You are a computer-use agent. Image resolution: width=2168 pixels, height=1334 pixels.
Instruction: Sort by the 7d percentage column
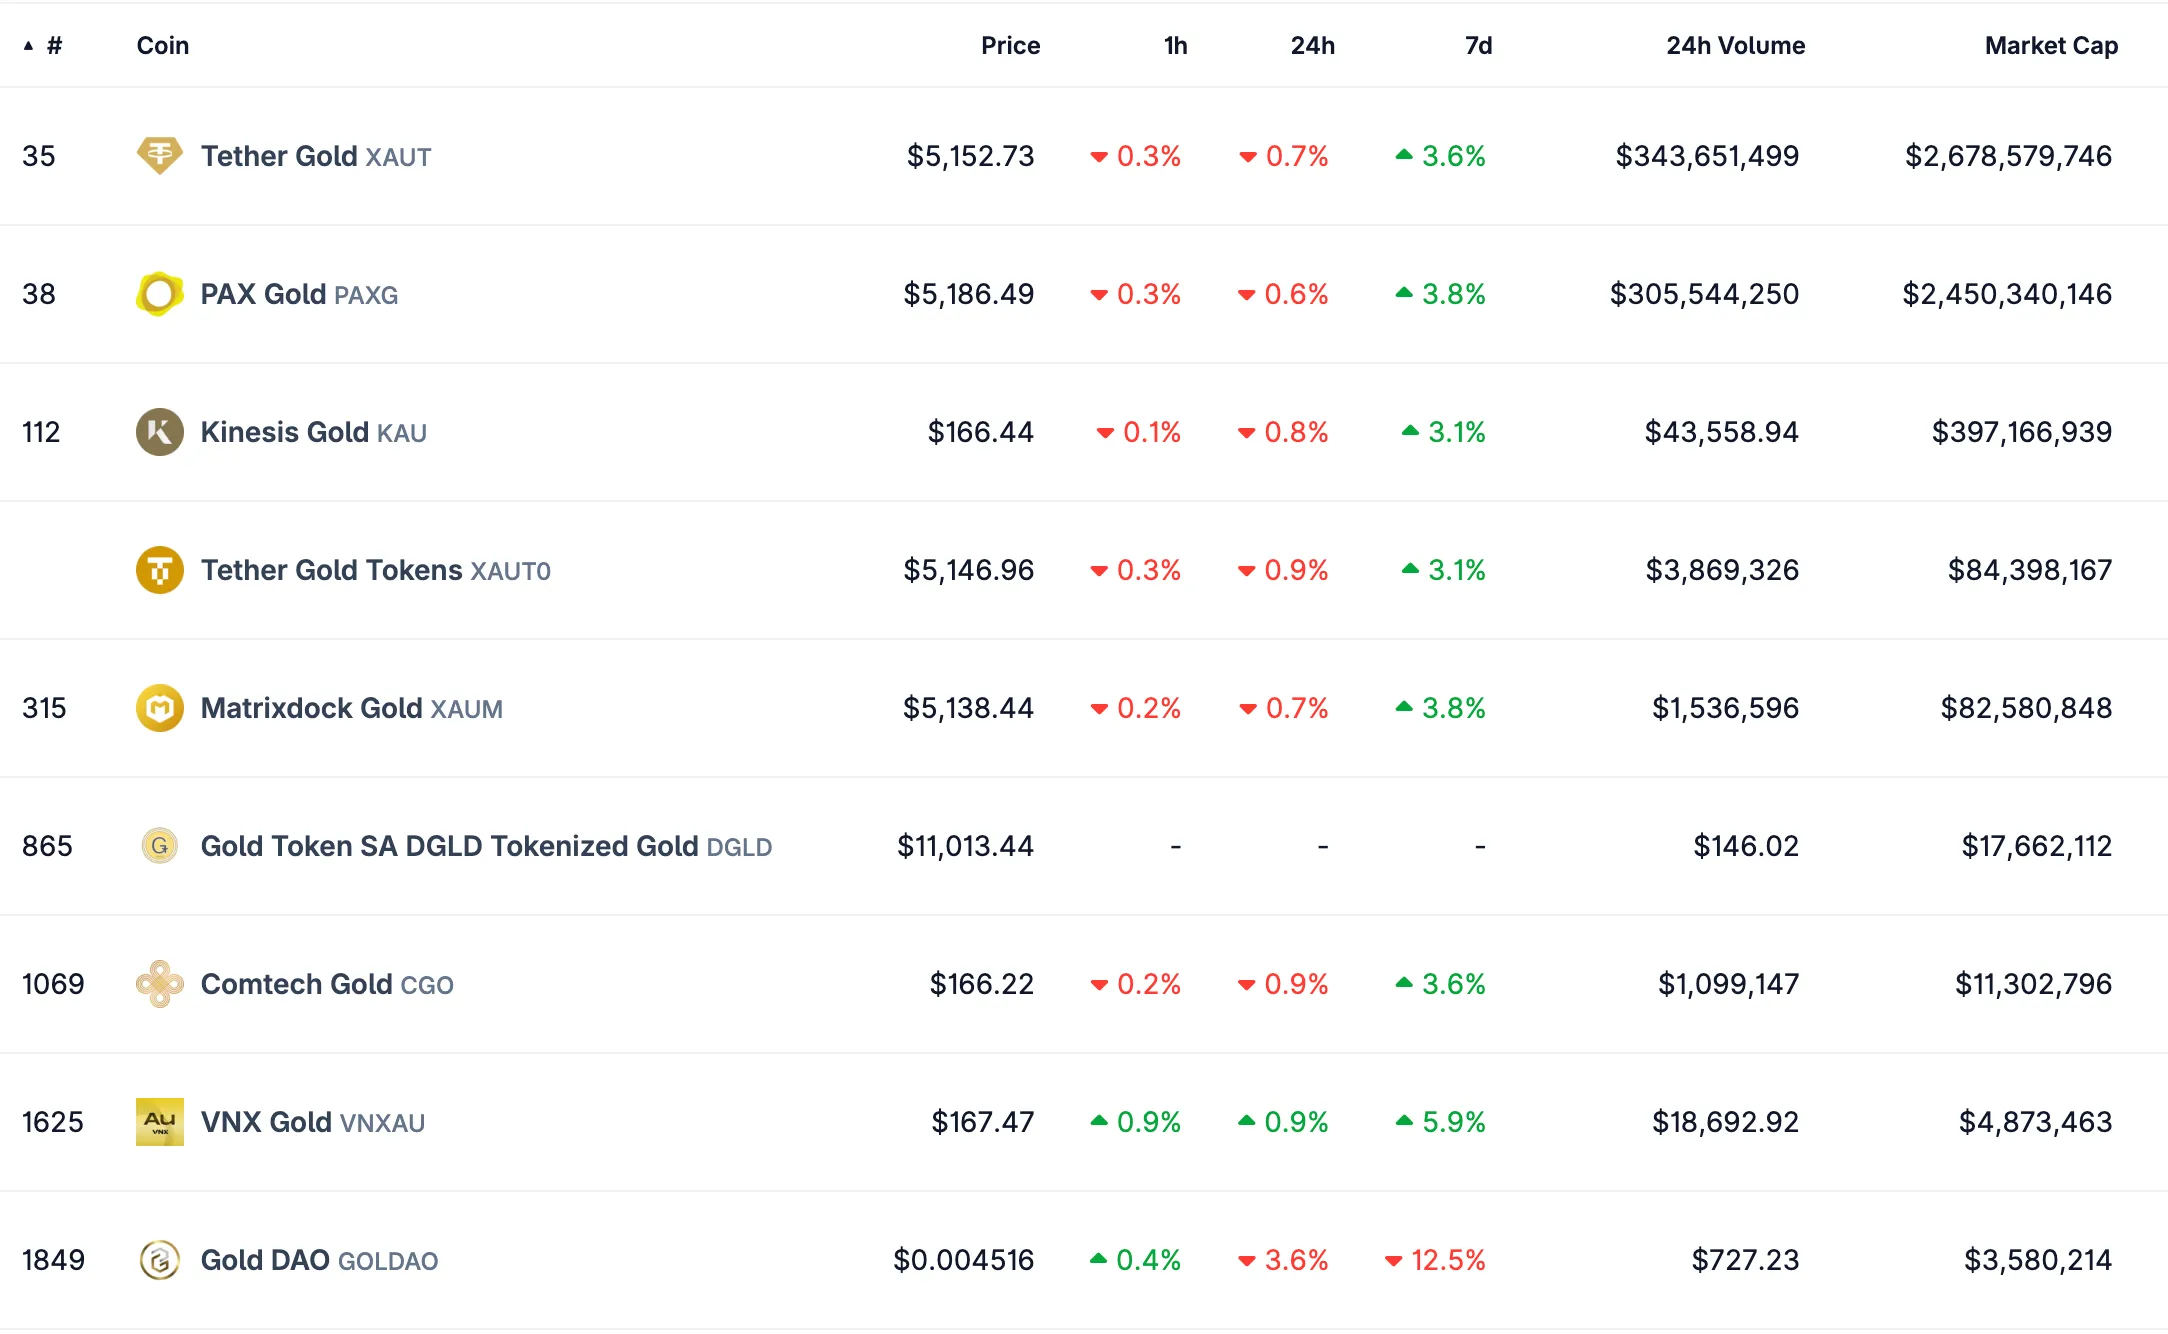(1477, 45)
